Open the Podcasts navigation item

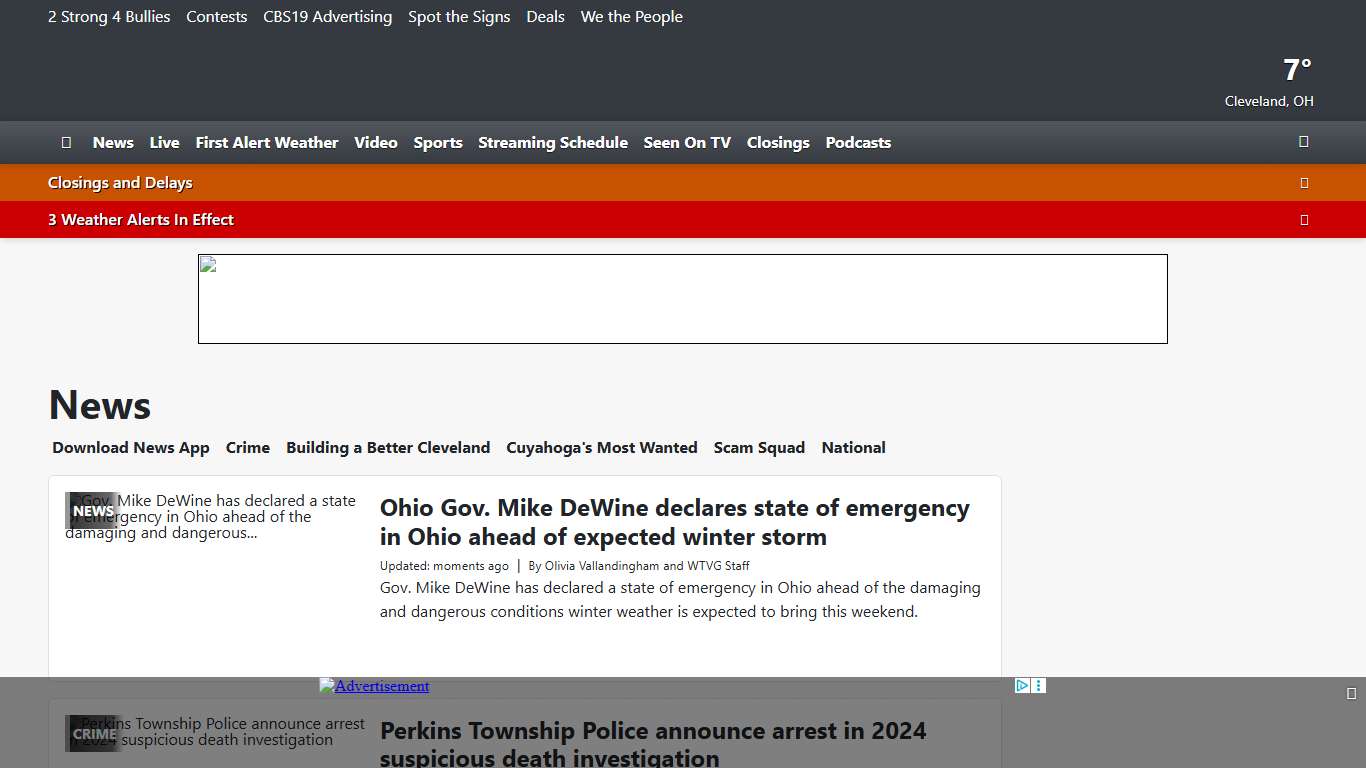pyautogui.click(x=858, y=142)
